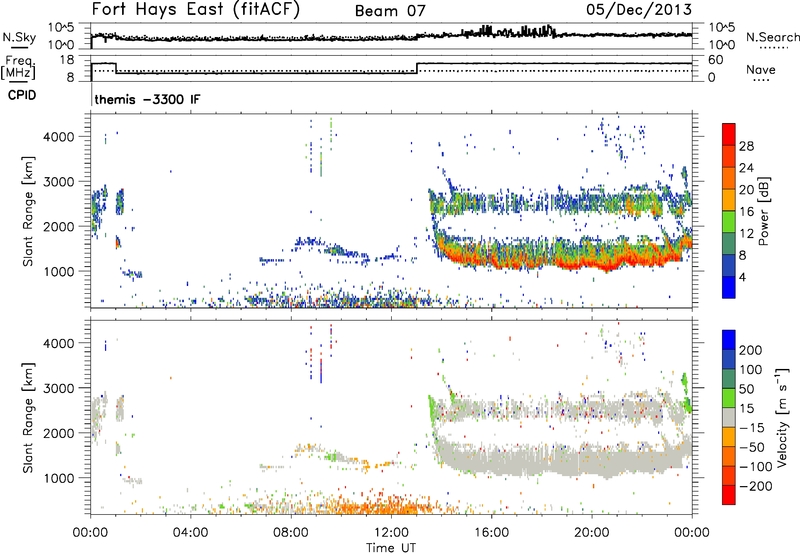Click the '18' frequency axis value
This screenshot has width=800, height=554.
[x=67, y=60]
